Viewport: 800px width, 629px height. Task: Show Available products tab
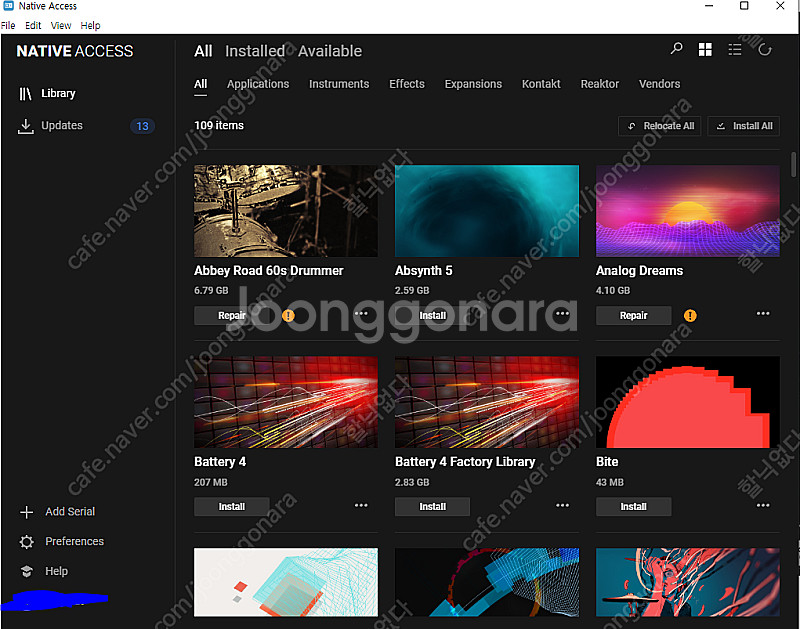(x=330, y=51)
